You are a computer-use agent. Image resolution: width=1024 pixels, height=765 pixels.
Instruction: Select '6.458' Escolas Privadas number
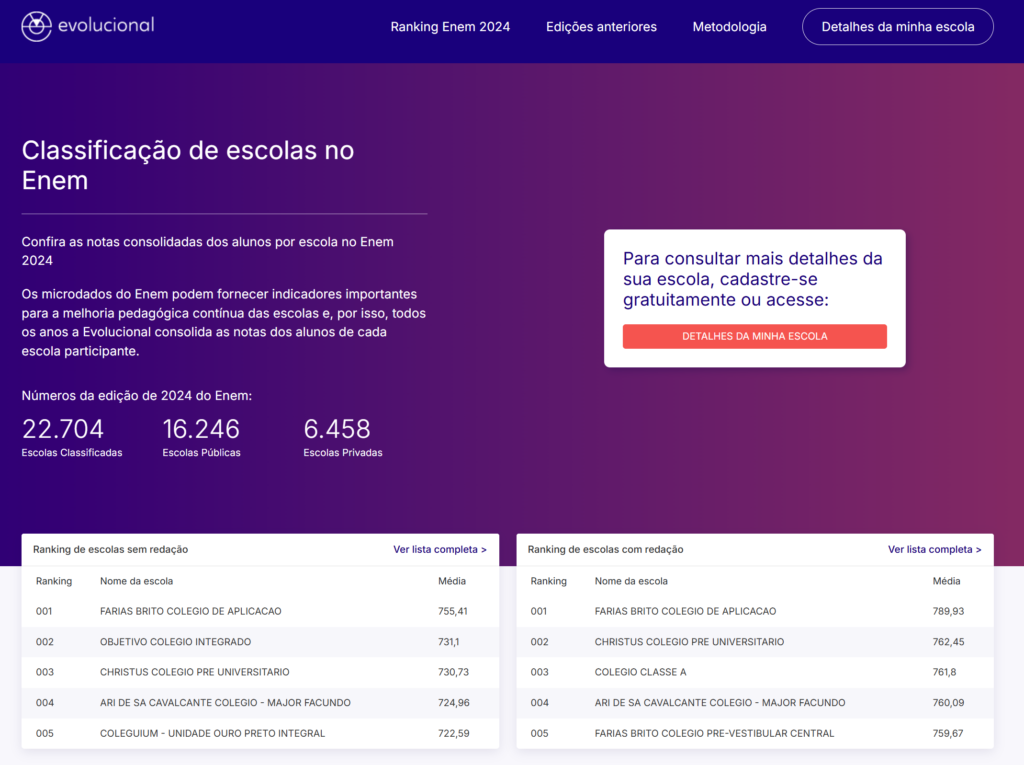pos(337,429)
